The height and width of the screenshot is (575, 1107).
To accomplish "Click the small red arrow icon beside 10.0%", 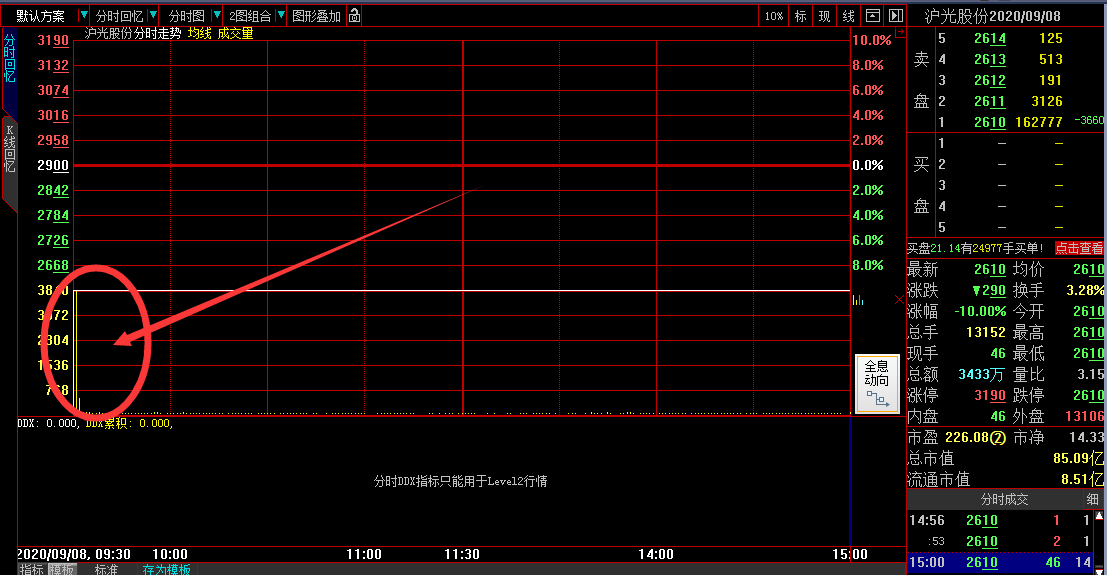I will (x=899, y=34).
